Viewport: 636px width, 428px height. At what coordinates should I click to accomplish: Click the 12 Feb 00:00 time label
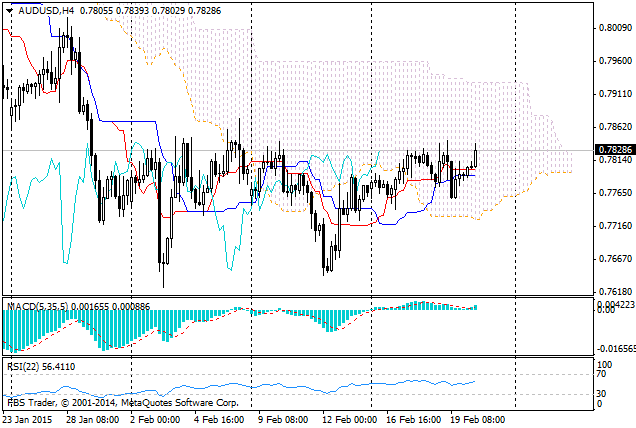[350, 419]
